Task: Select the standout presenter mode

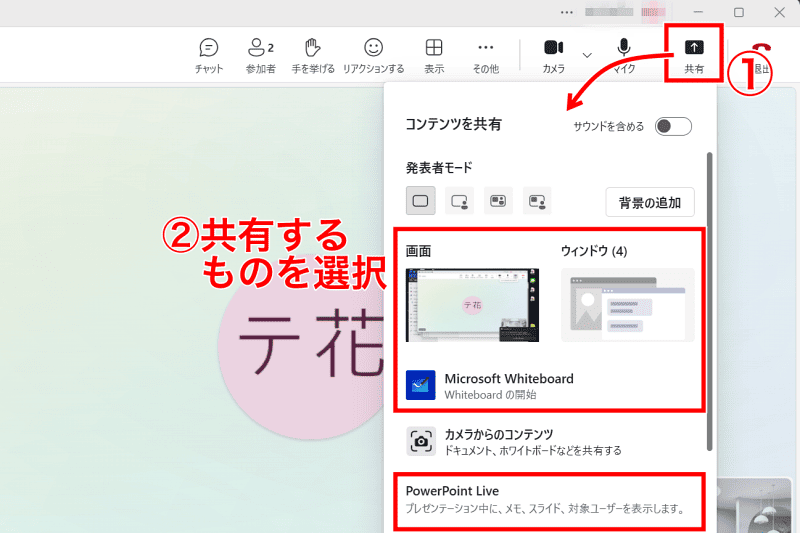Action: click(459, 201)
